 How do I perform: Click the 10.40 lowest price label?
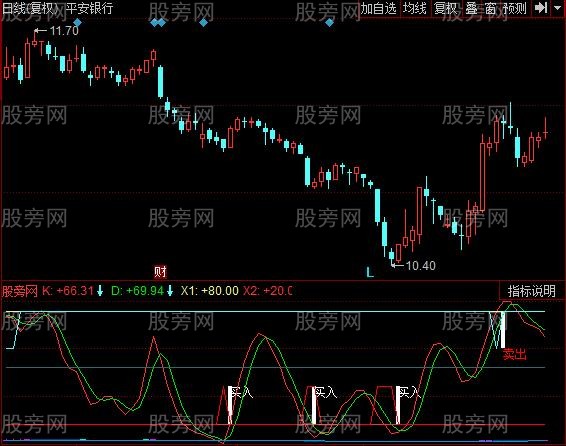(421, 266)
